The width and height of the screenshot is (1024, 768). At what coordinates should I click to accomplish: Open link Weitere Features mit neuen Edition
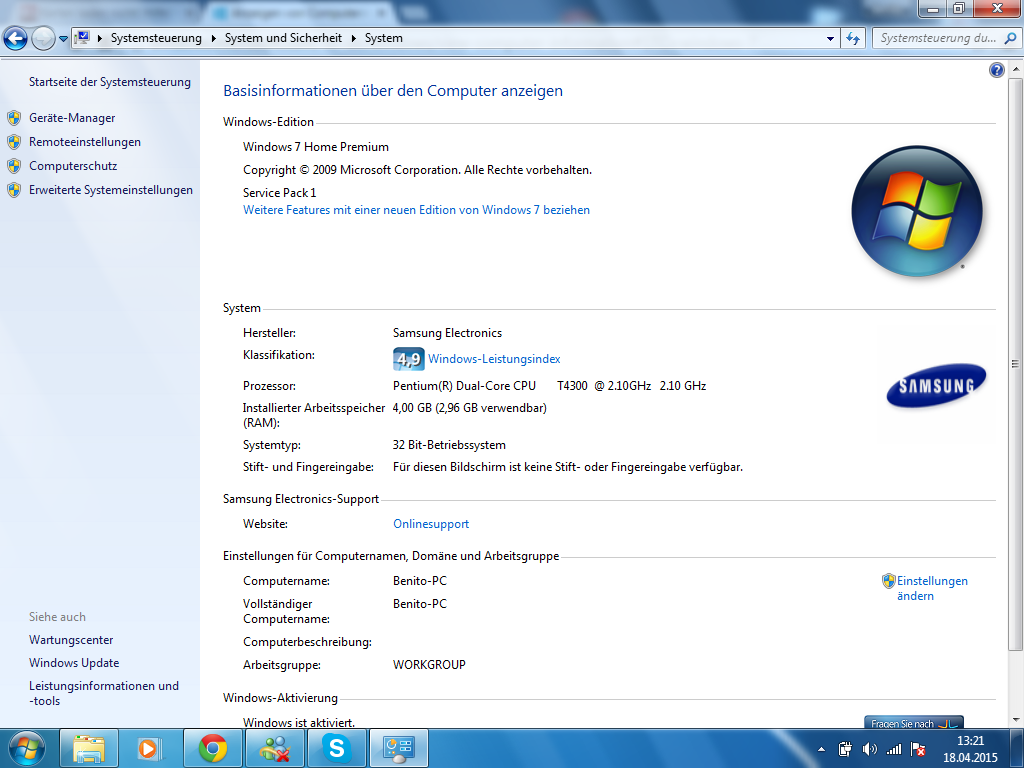point(417,210)
